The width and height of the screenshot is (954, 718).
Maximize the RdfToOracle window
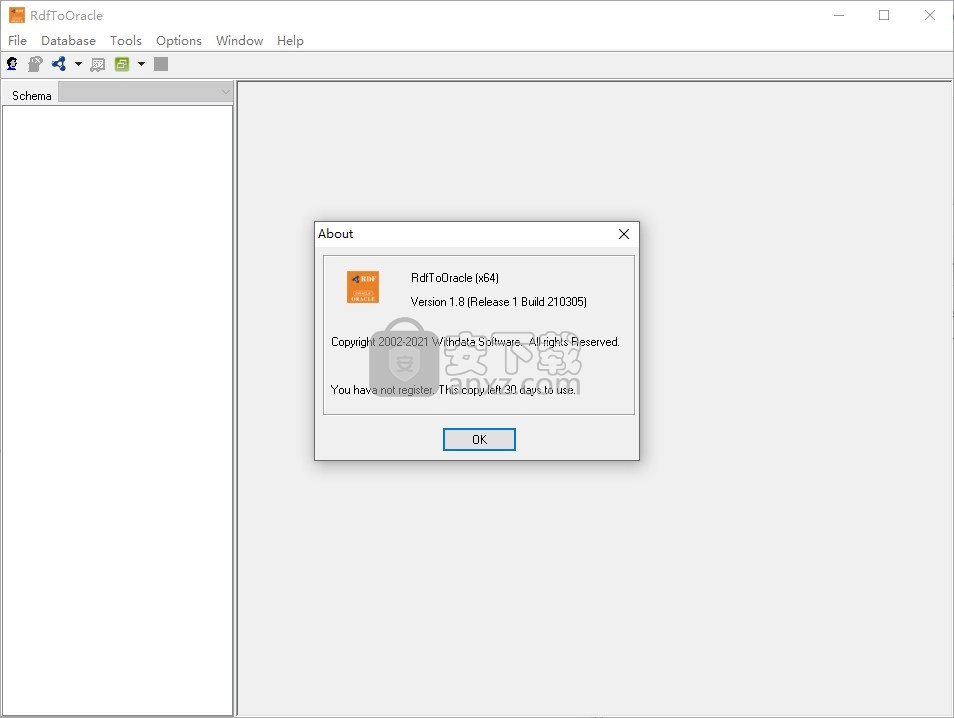pyautogui.click(x=884, y=15)
